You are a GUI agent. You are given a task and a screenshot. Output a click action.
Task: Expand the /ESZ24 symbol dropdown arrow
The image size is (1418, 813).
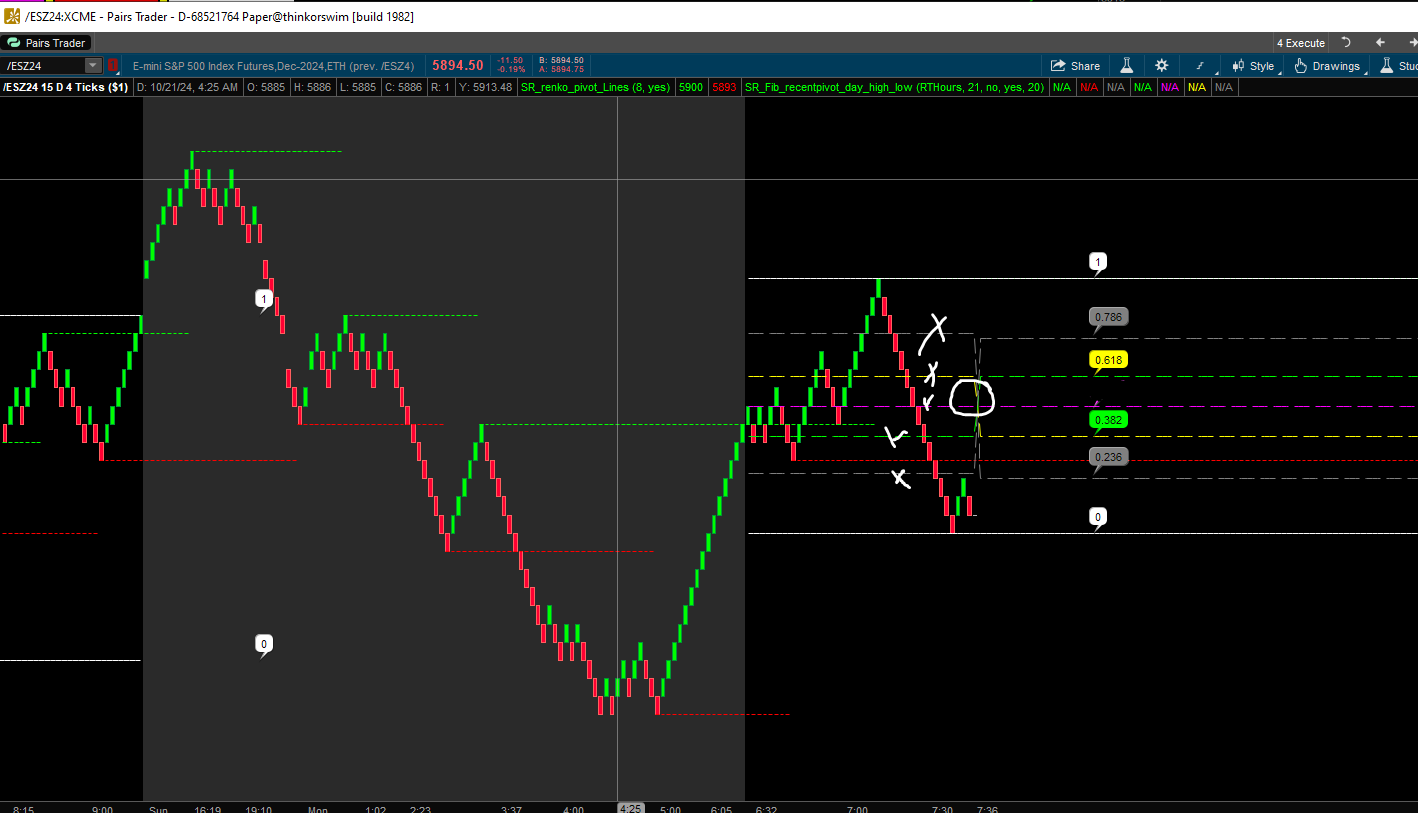coord(93,66)
